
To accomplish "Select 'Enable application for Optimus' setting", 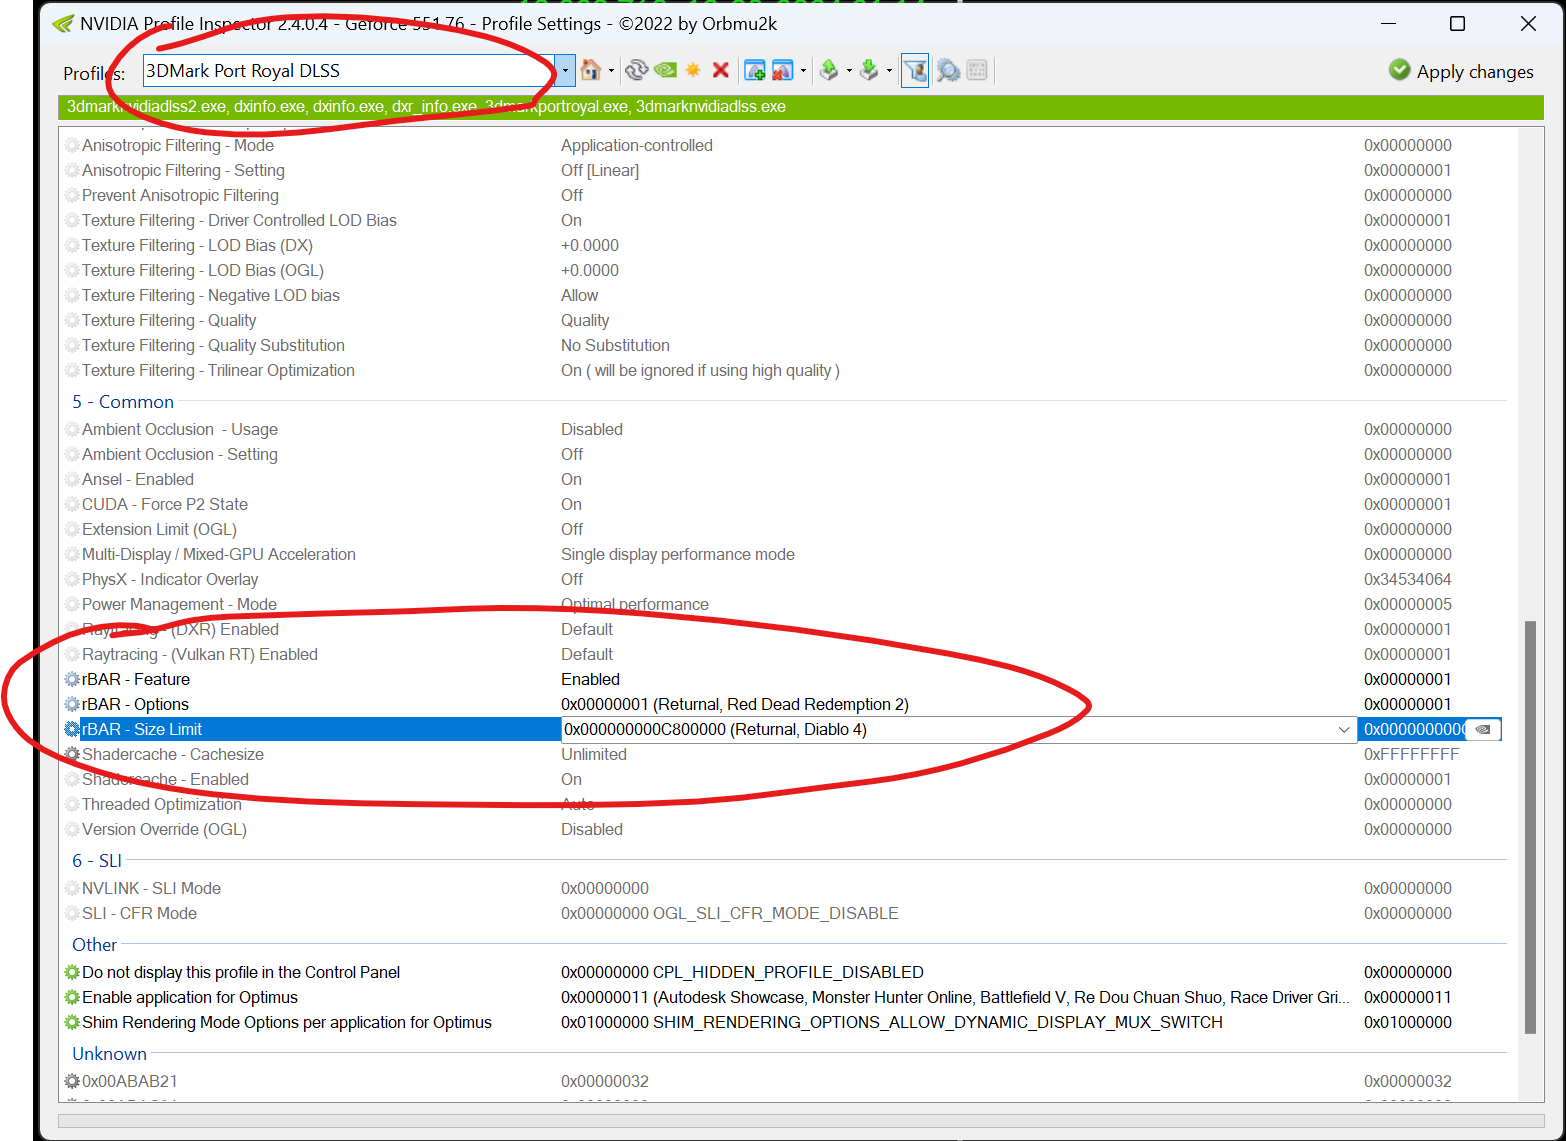I will [x=190, y=998].
